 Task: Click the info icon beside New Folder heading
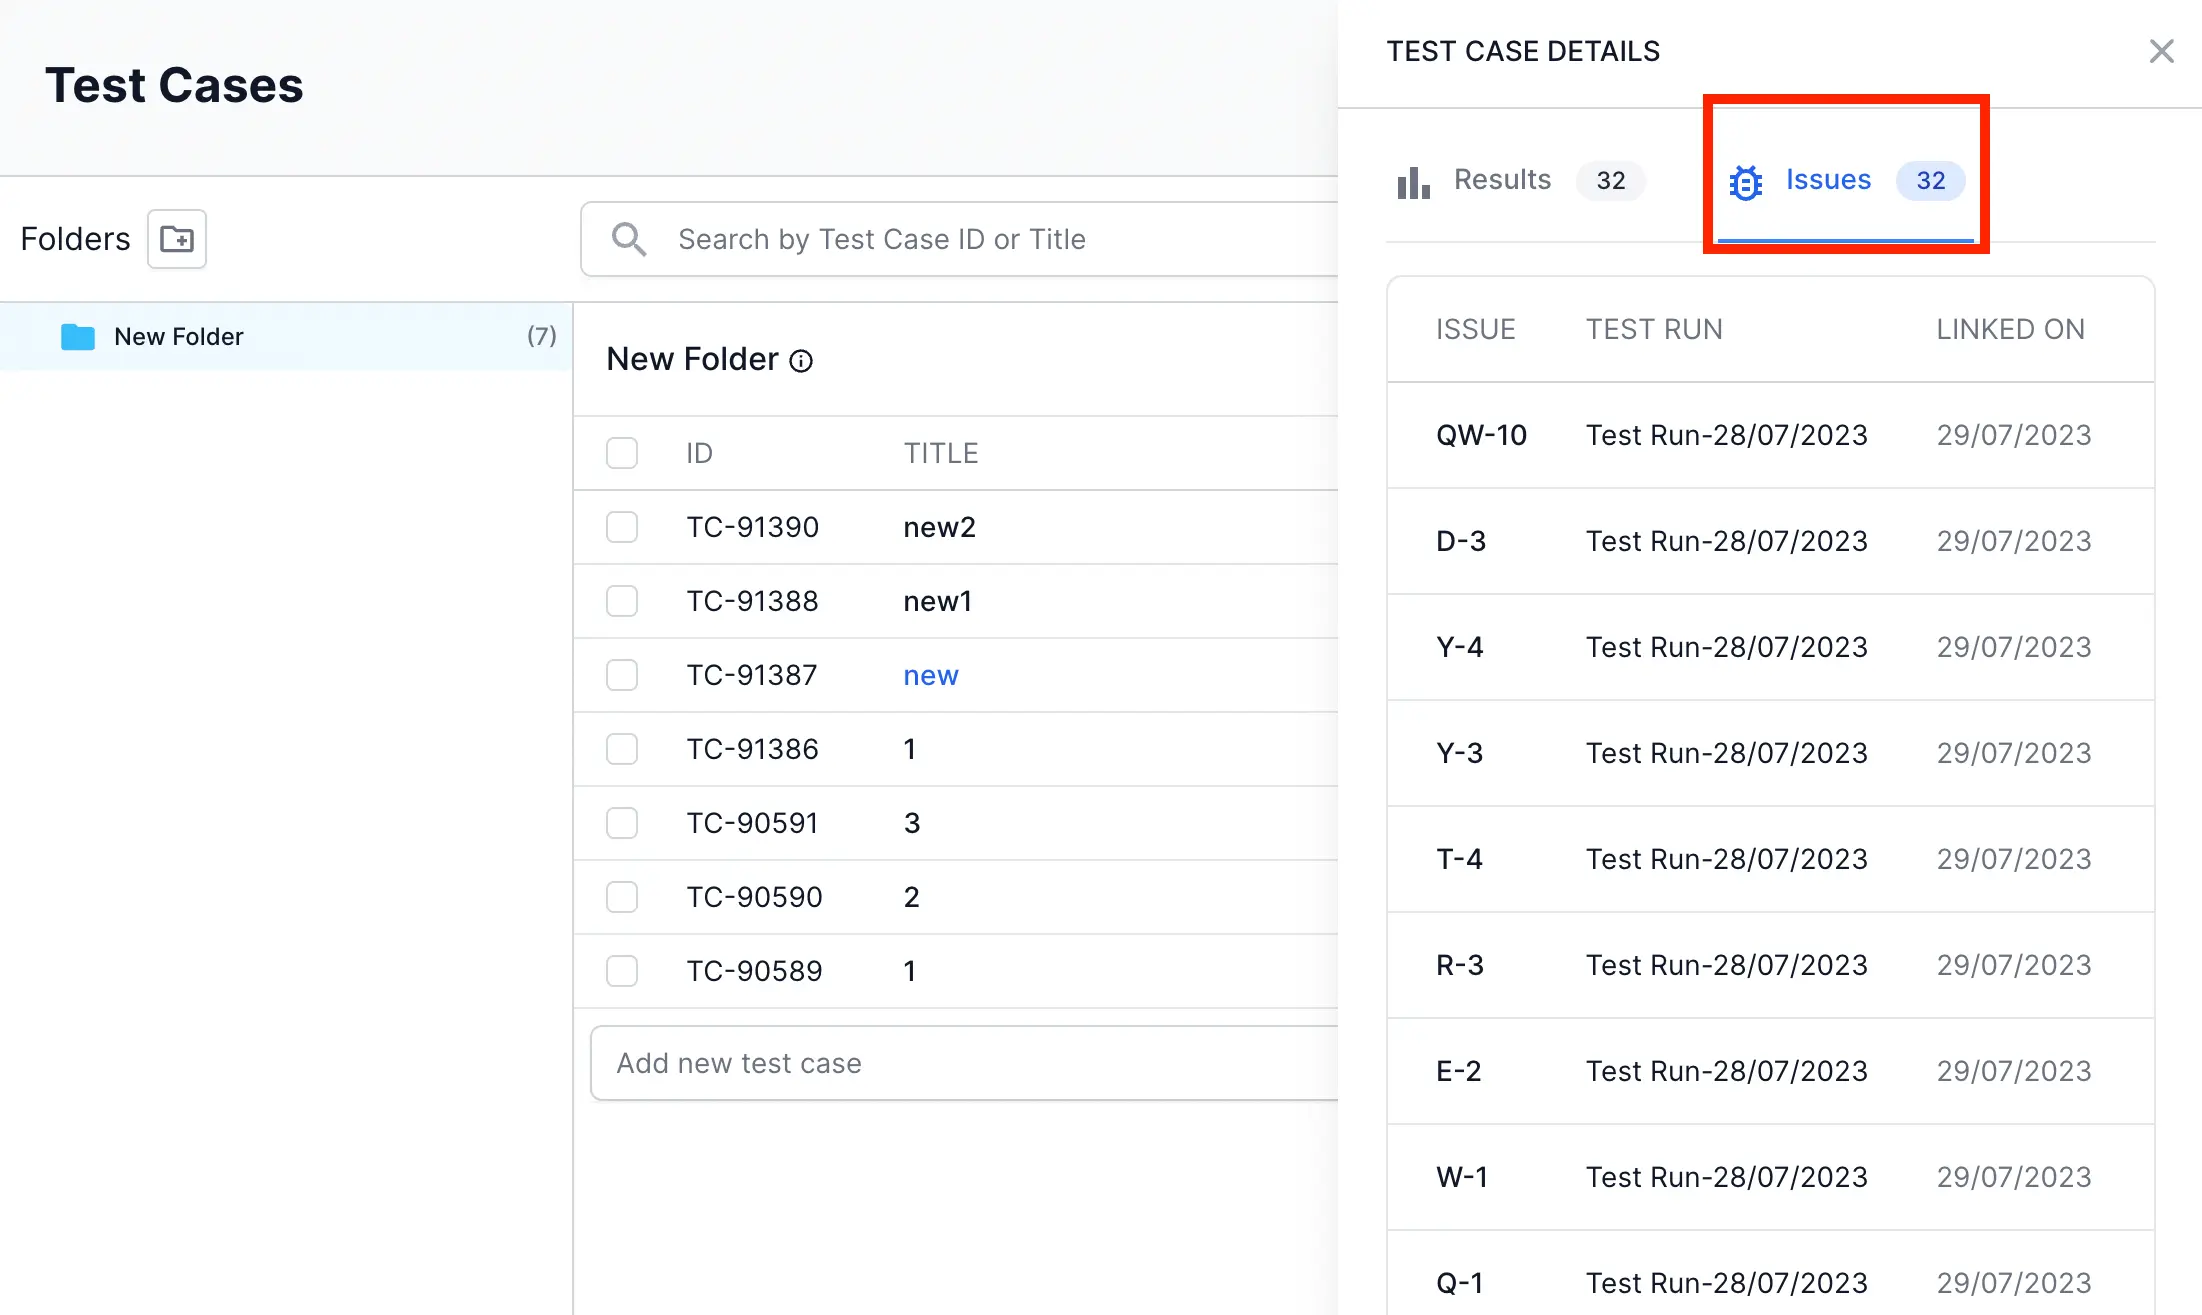[x=801, y=361]
